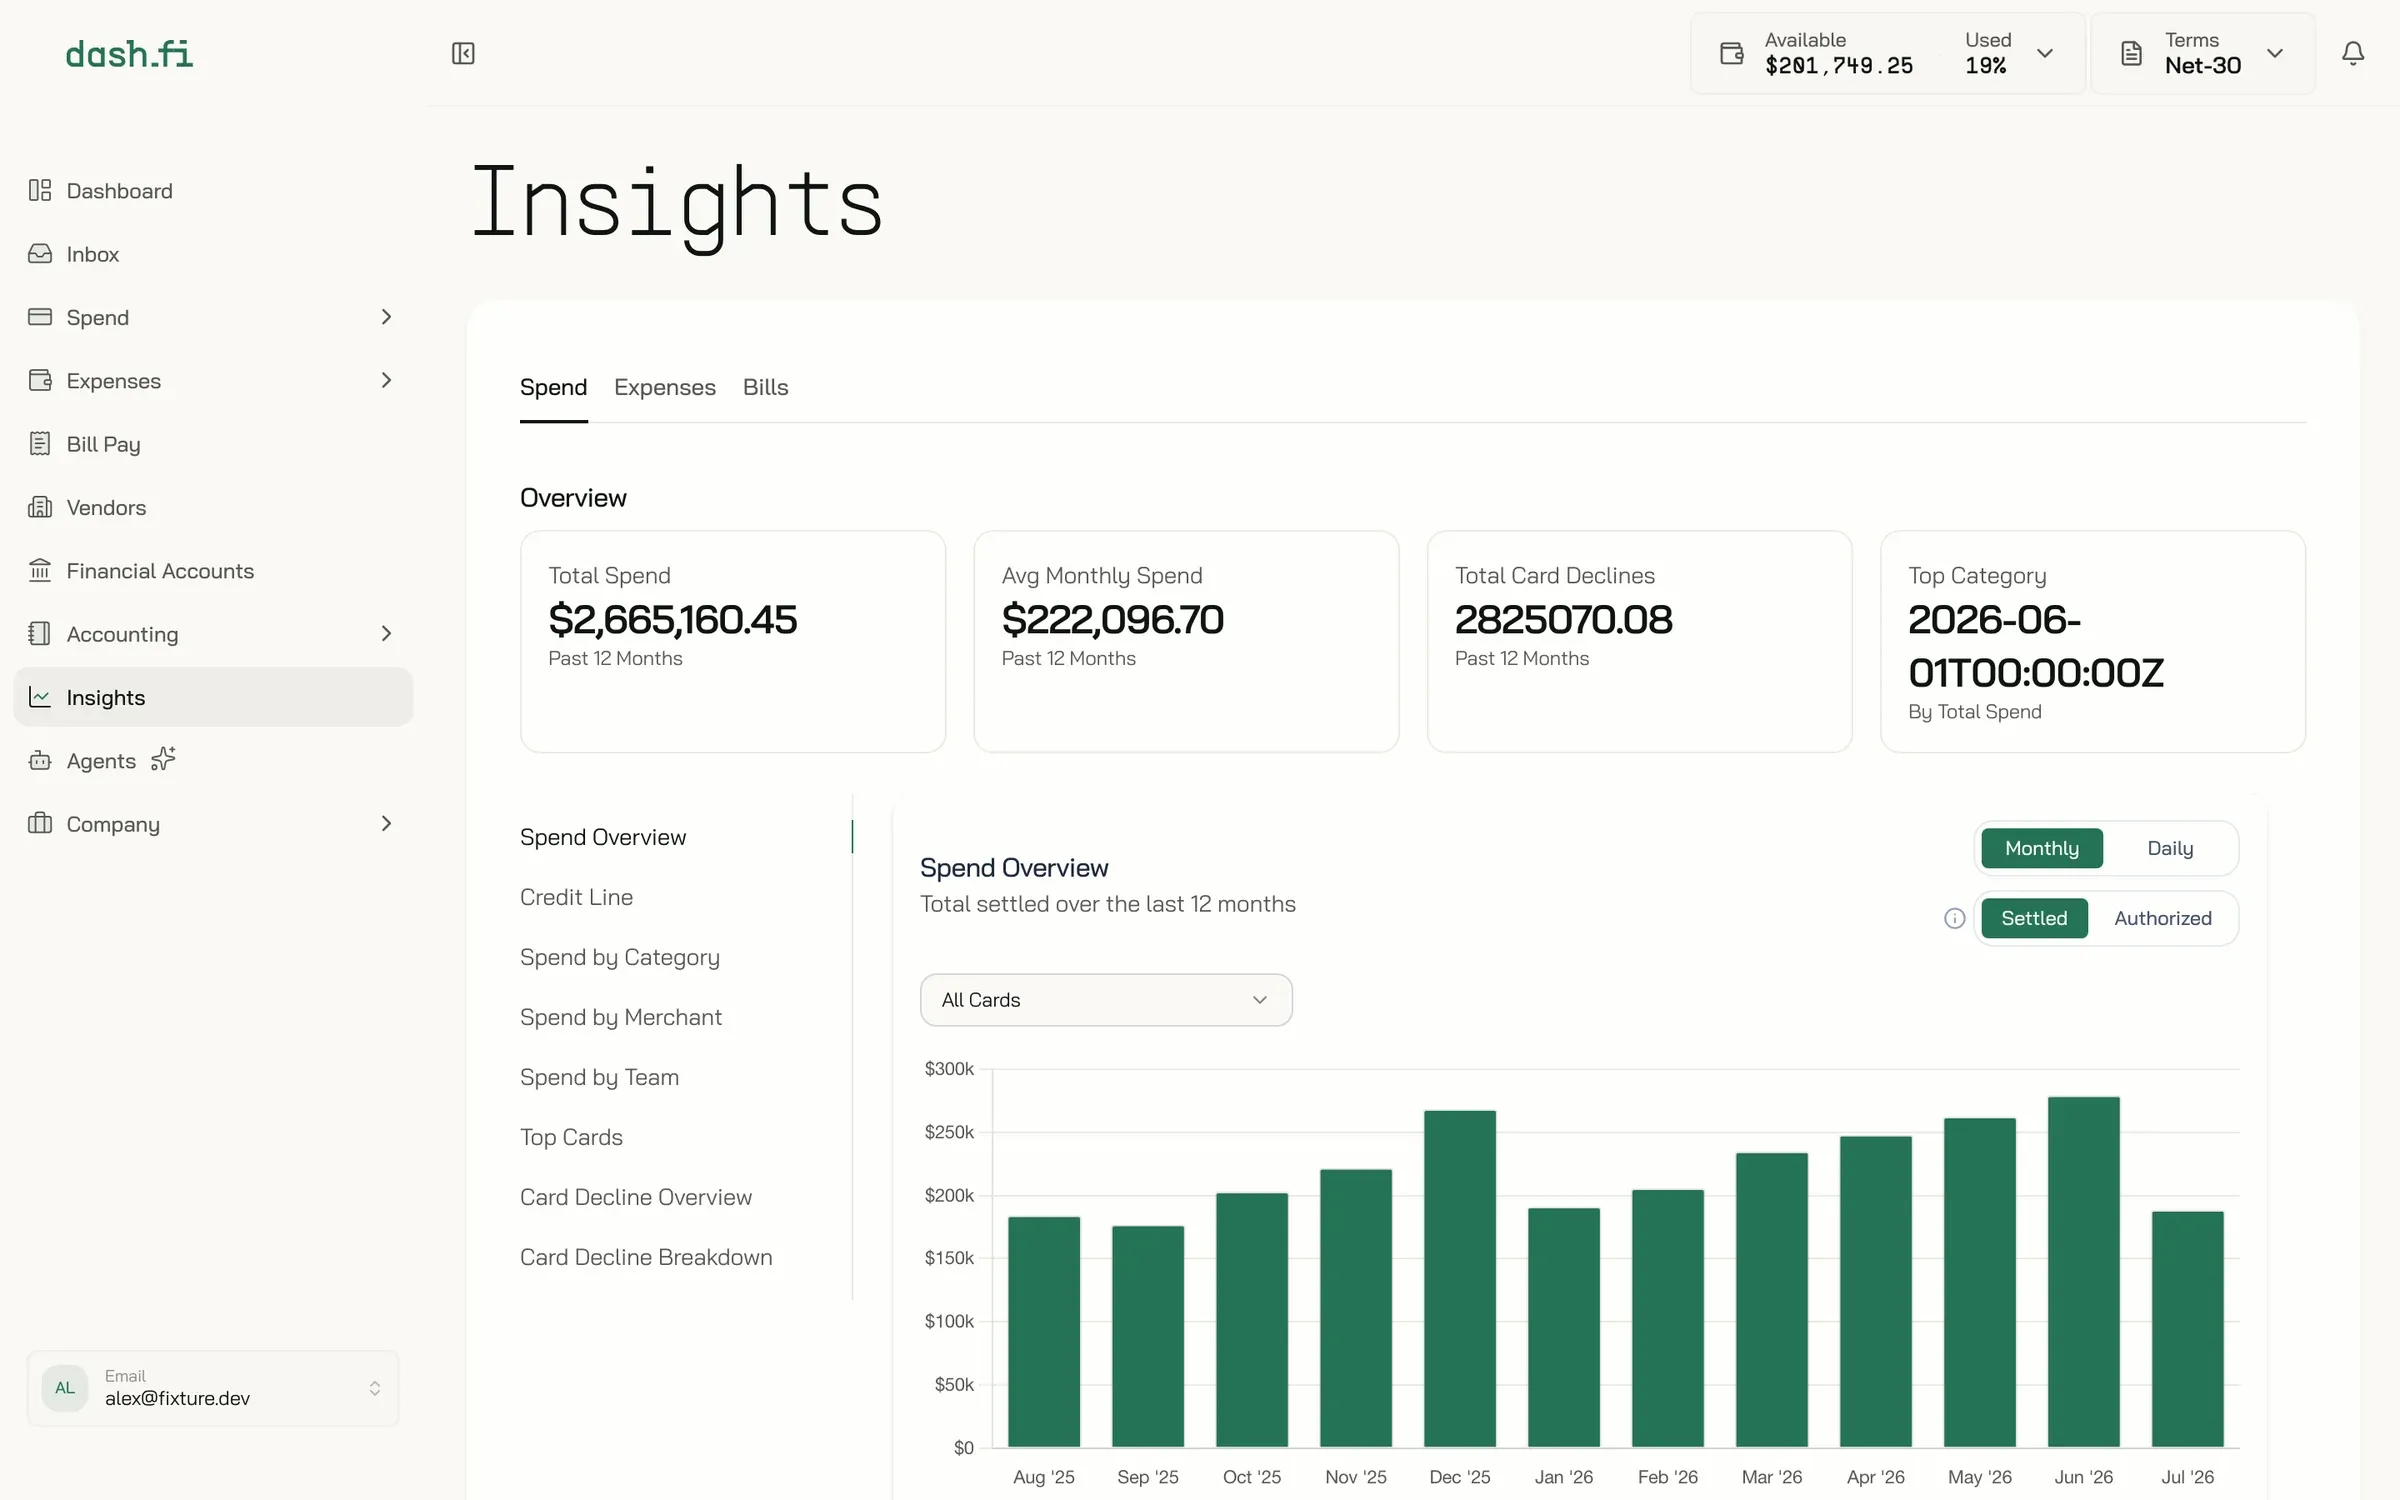Screen dimensions: 2400x1500
Task: Switch to the Expenses tab
Action: tap(664, 387)
